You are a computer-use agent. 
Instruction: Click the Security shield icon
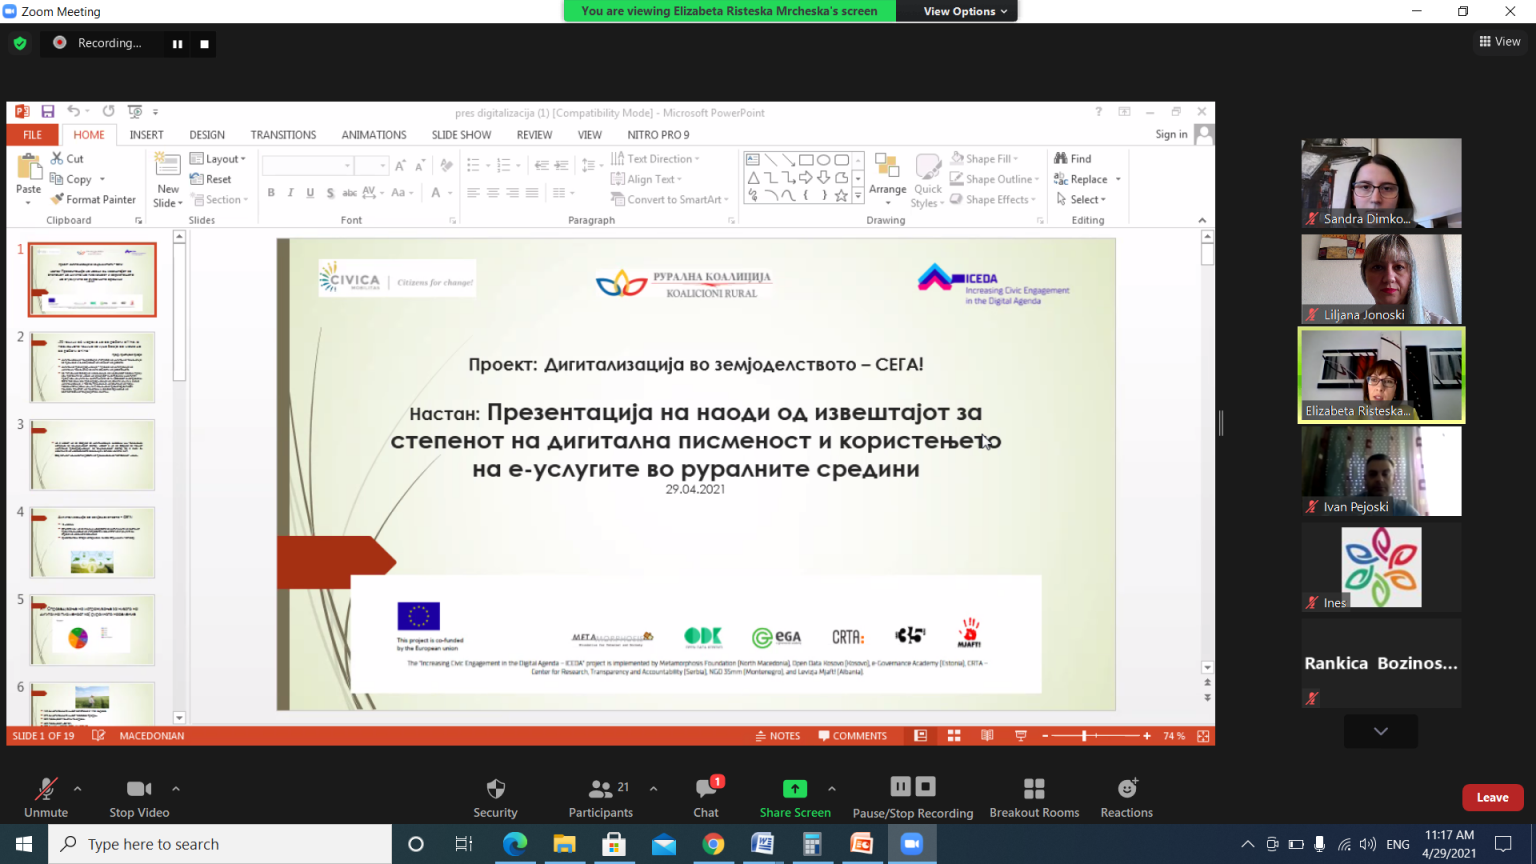tap(495, 789)
